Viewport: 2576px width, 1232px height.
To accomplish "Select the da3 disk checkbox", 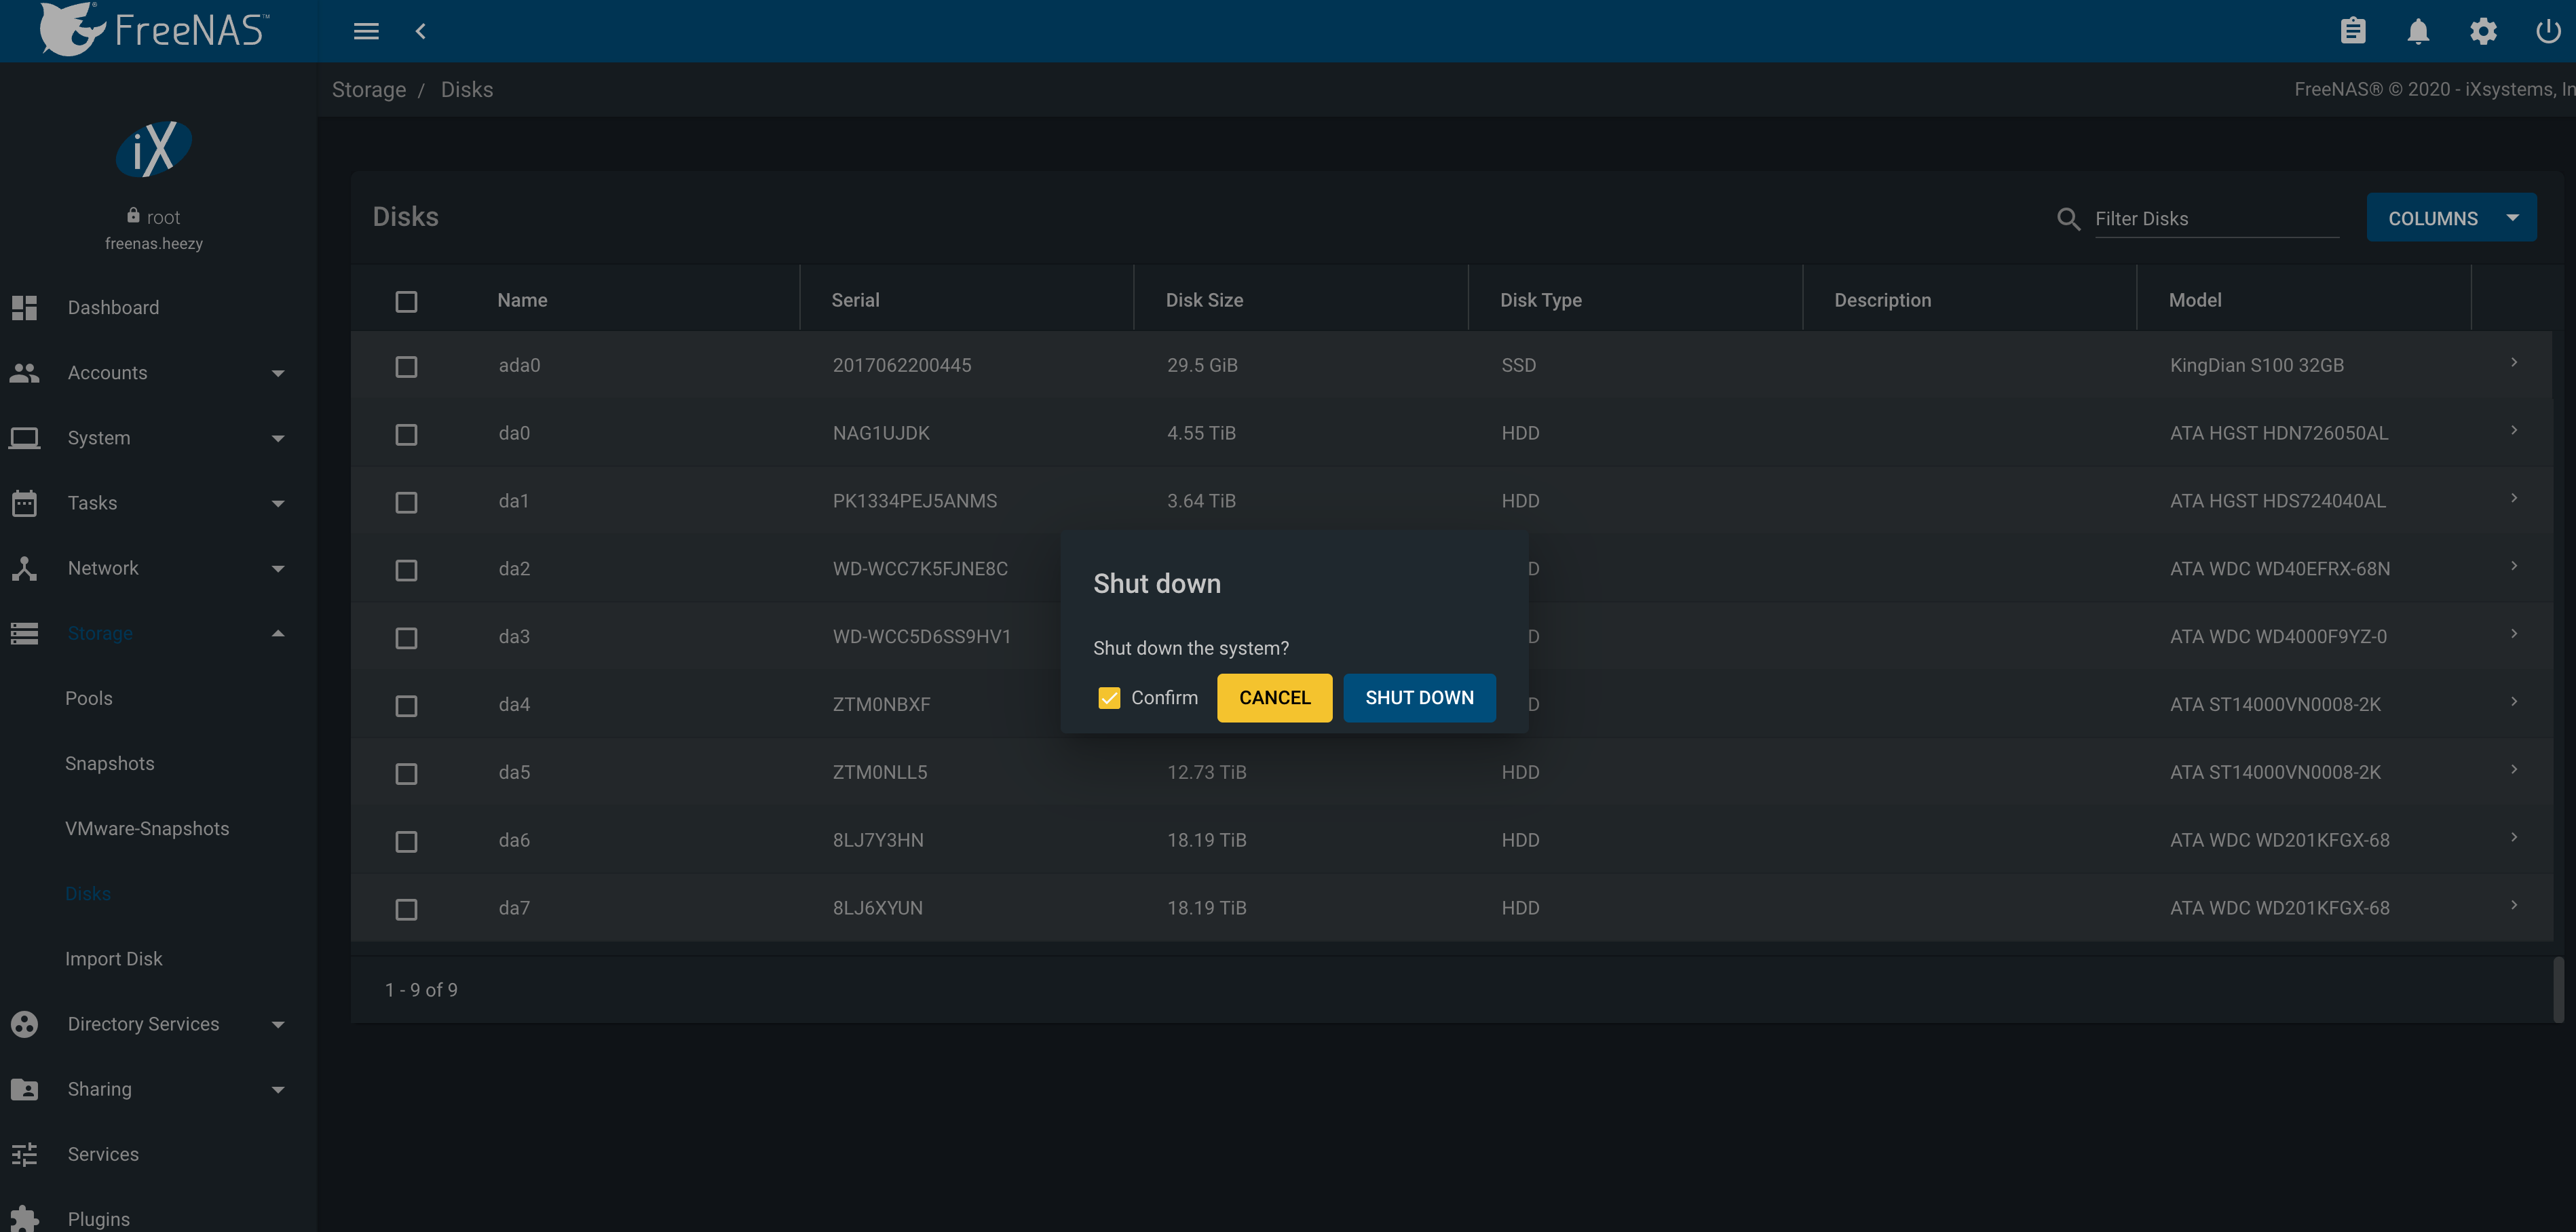I will click(x=406, y=638).
